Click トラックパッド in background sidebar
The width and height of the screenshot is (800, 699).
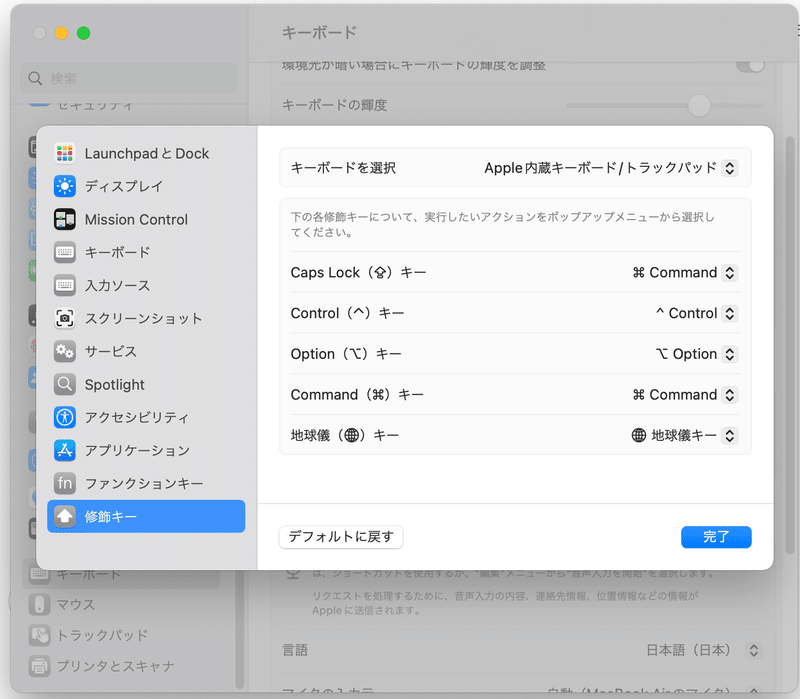tap(102, 635)
